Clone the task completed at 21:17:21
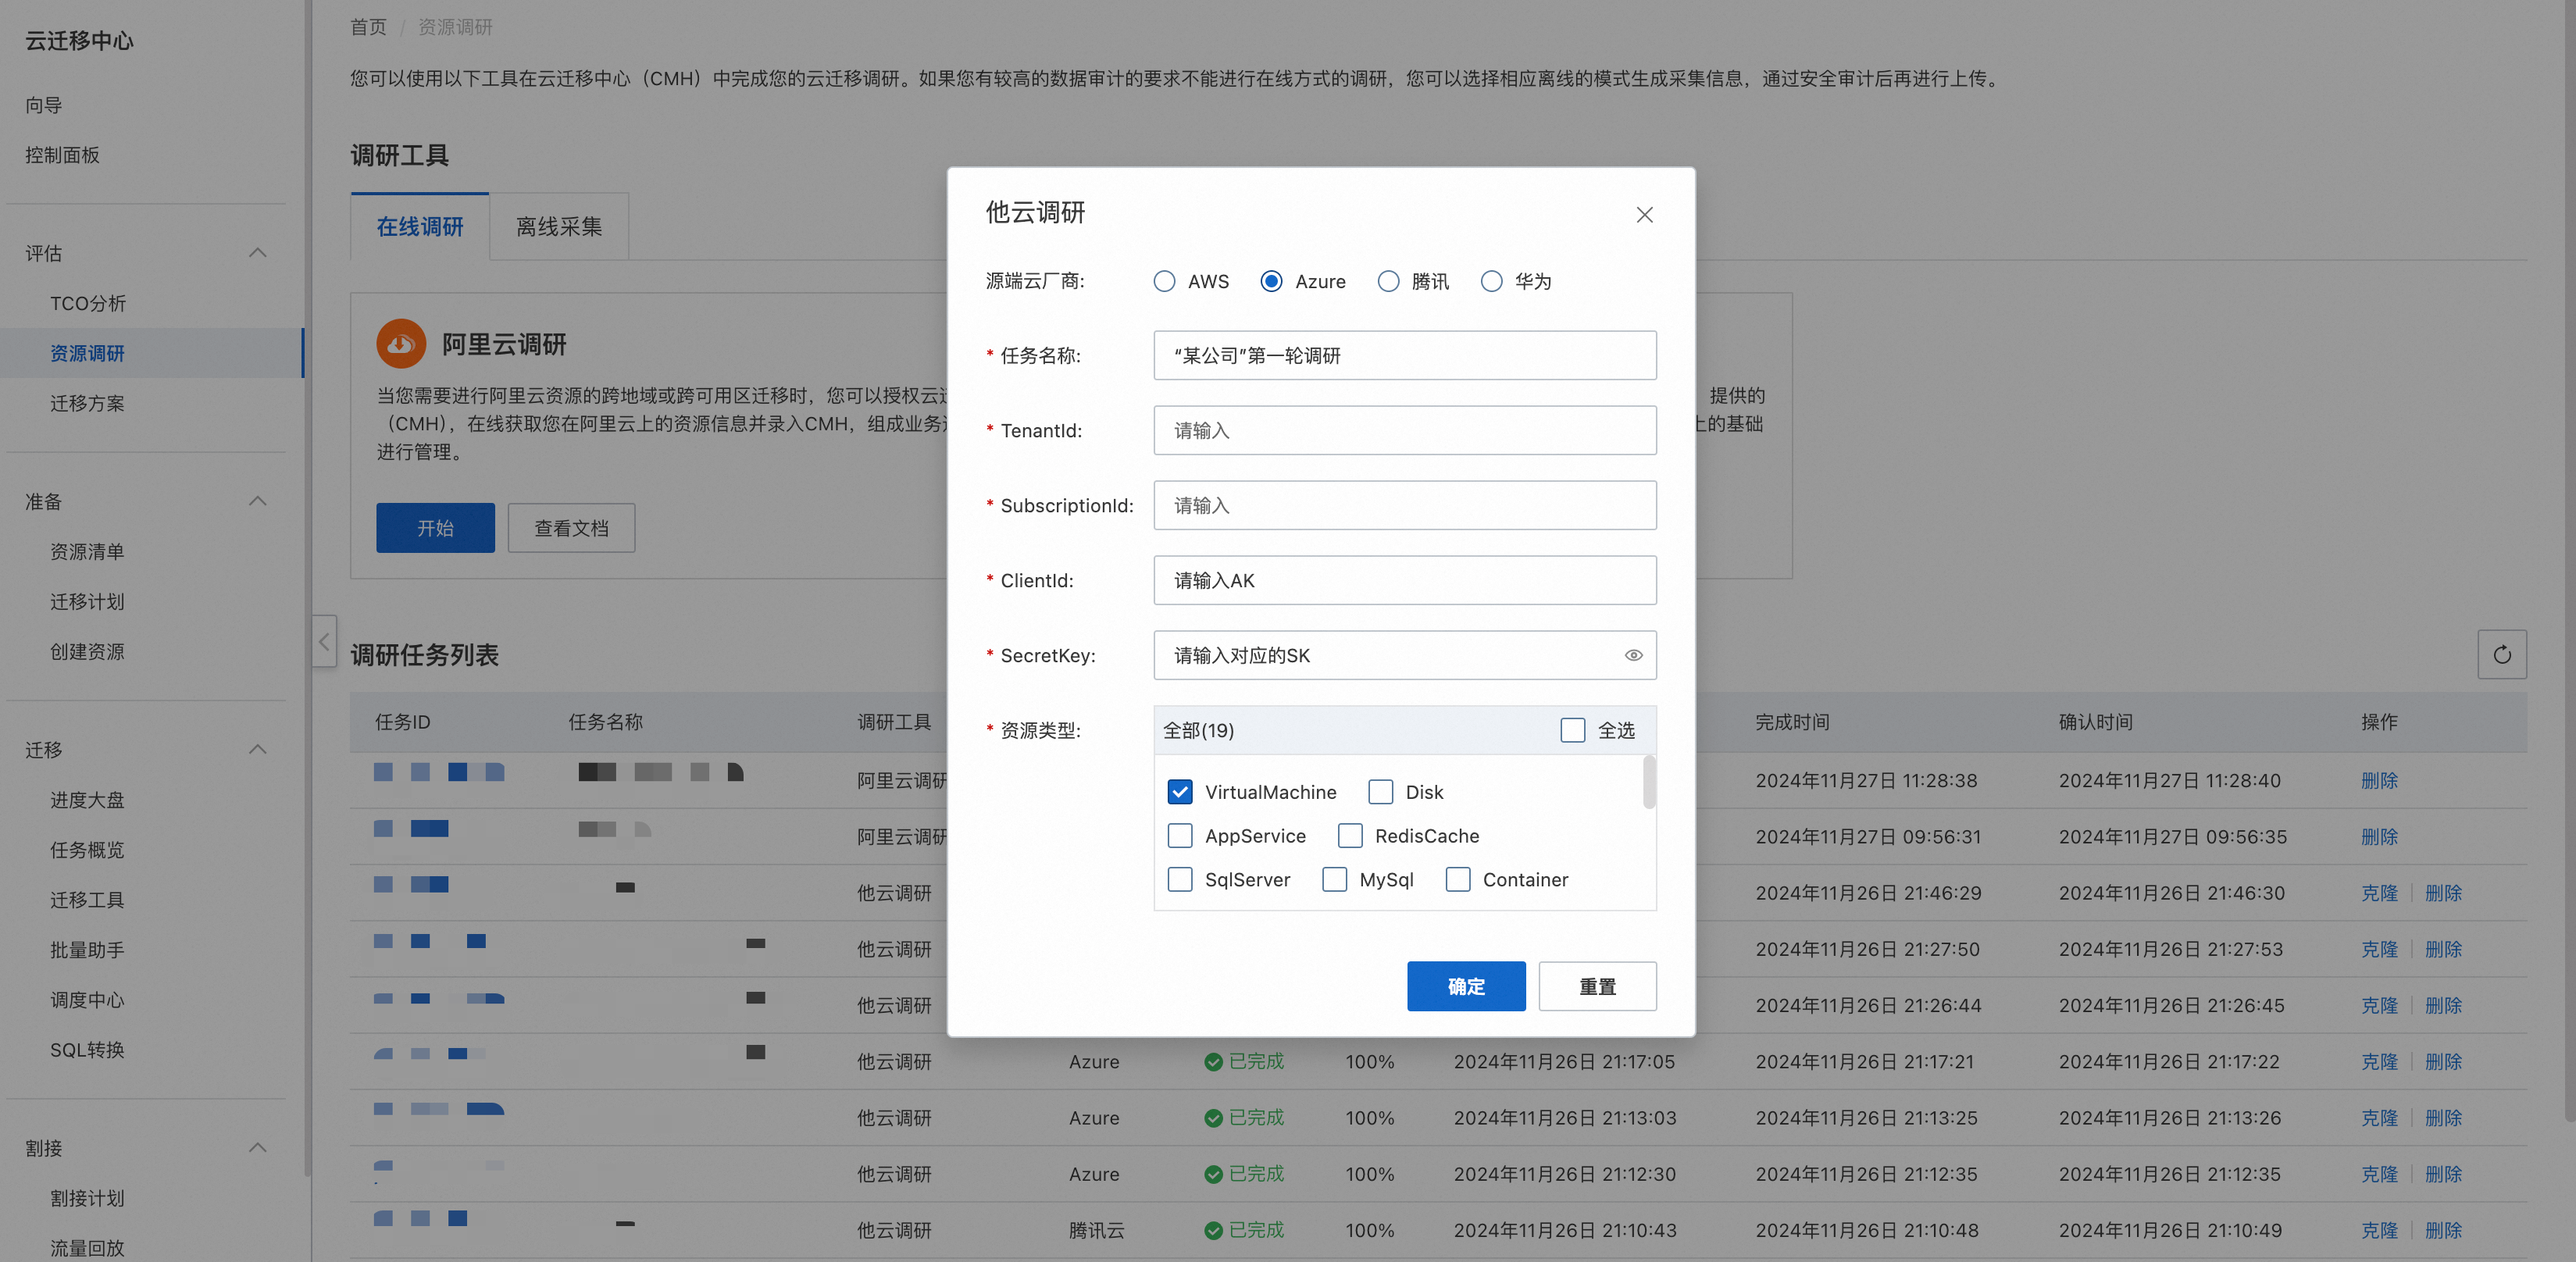The width and height of the screenshot is (2576, 1262). 2379,1061
